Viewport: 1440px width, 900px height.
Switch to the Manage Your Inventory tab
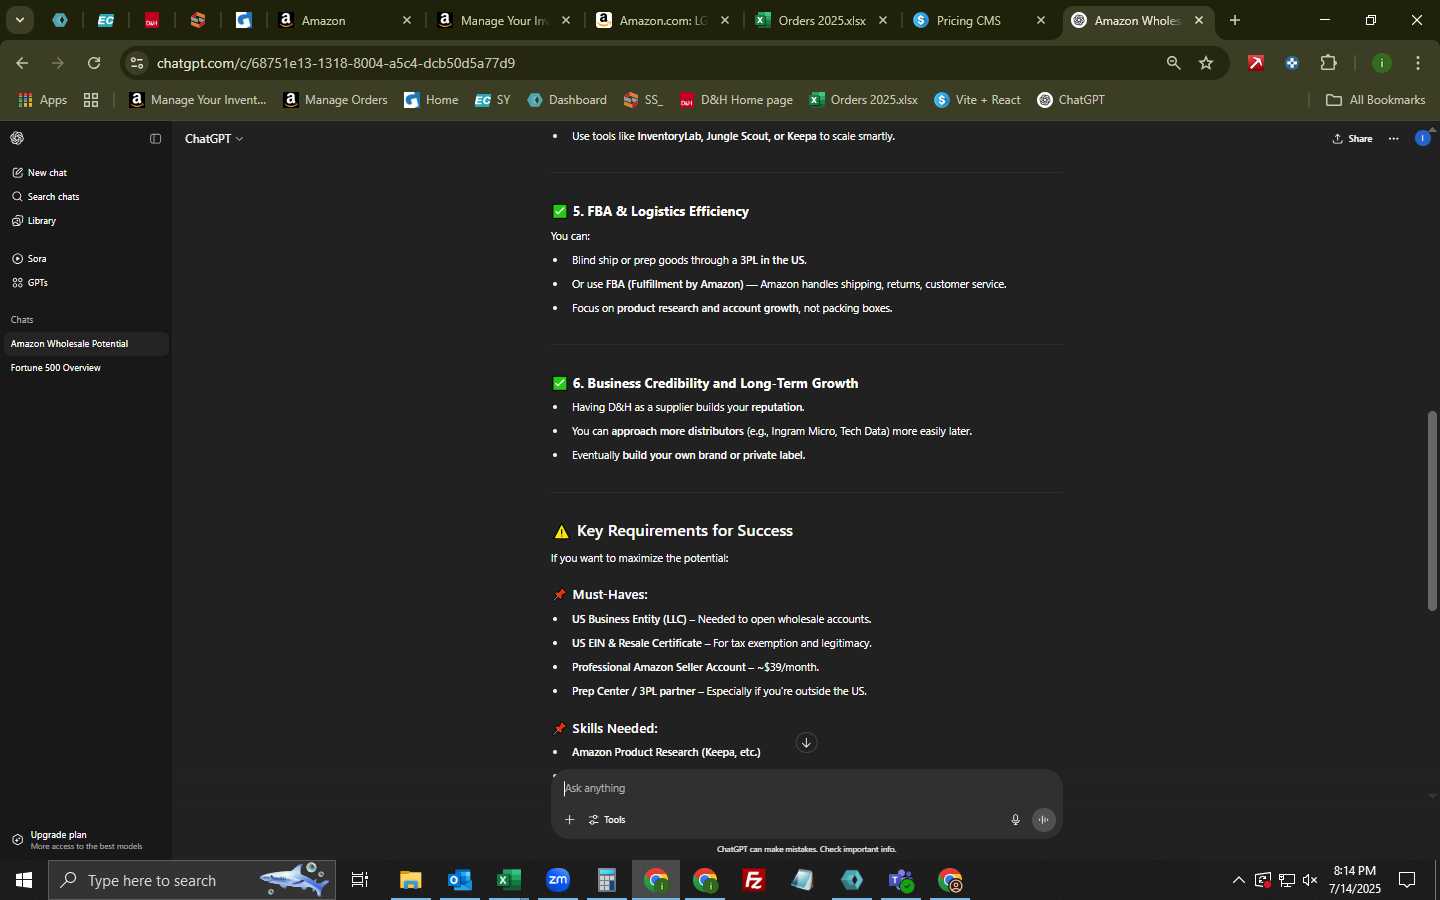tap(505, 20)
